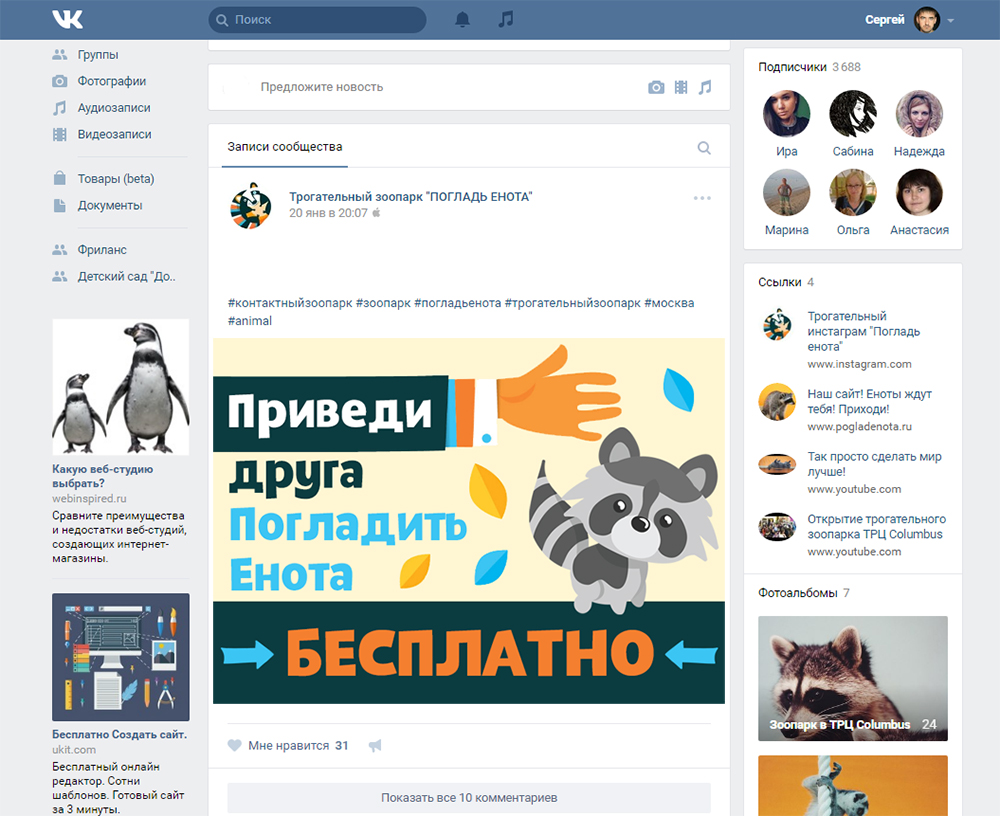Open ad Бесплатно Создать сайт link
This screenshot has height=816, width=1000.
pos(119,734)
